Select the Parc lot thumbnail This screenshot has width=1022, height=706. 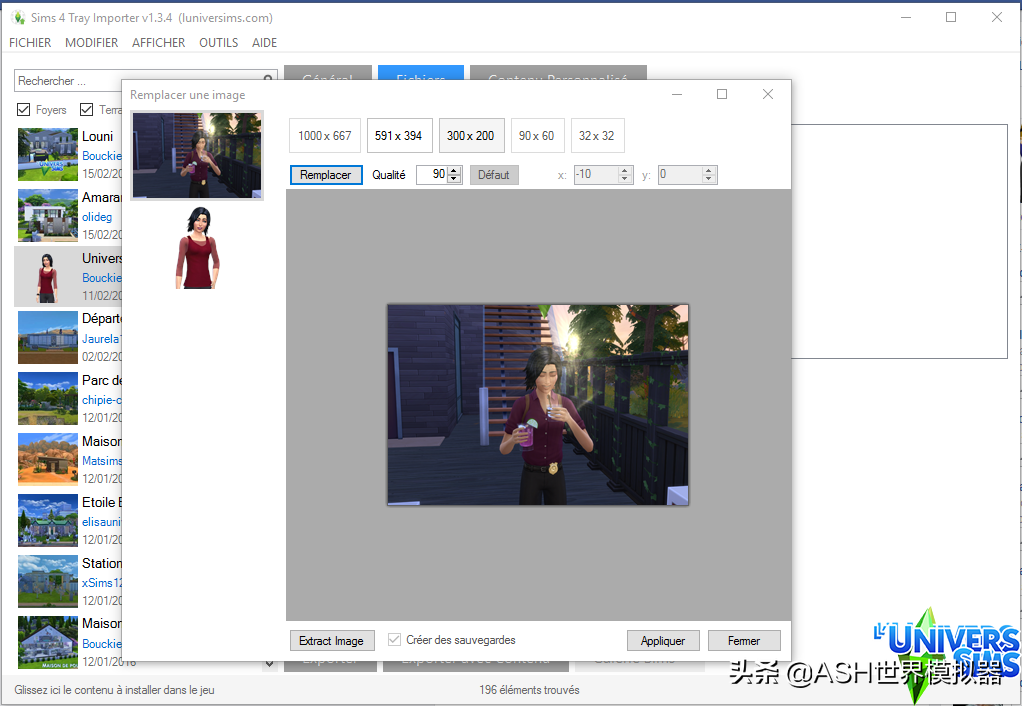coord(48,398)
